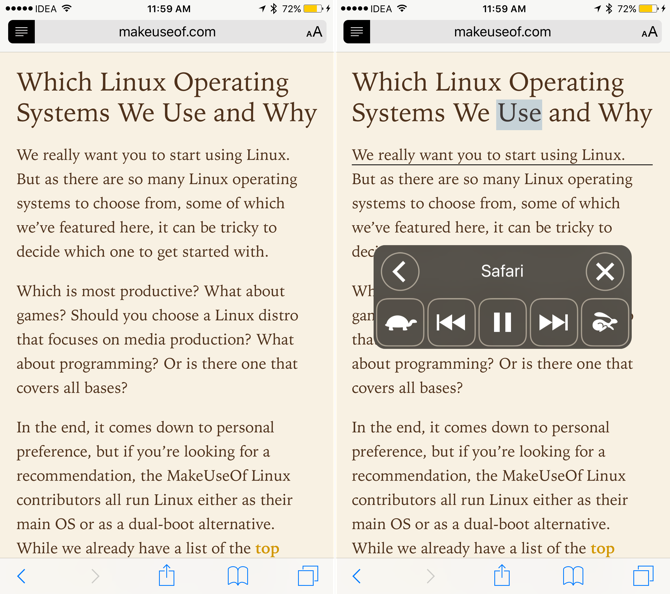Collapse the speech controller with back chevron
This screenshot has height=594, width=670.
pyautogui.click(x=400, y=271)
